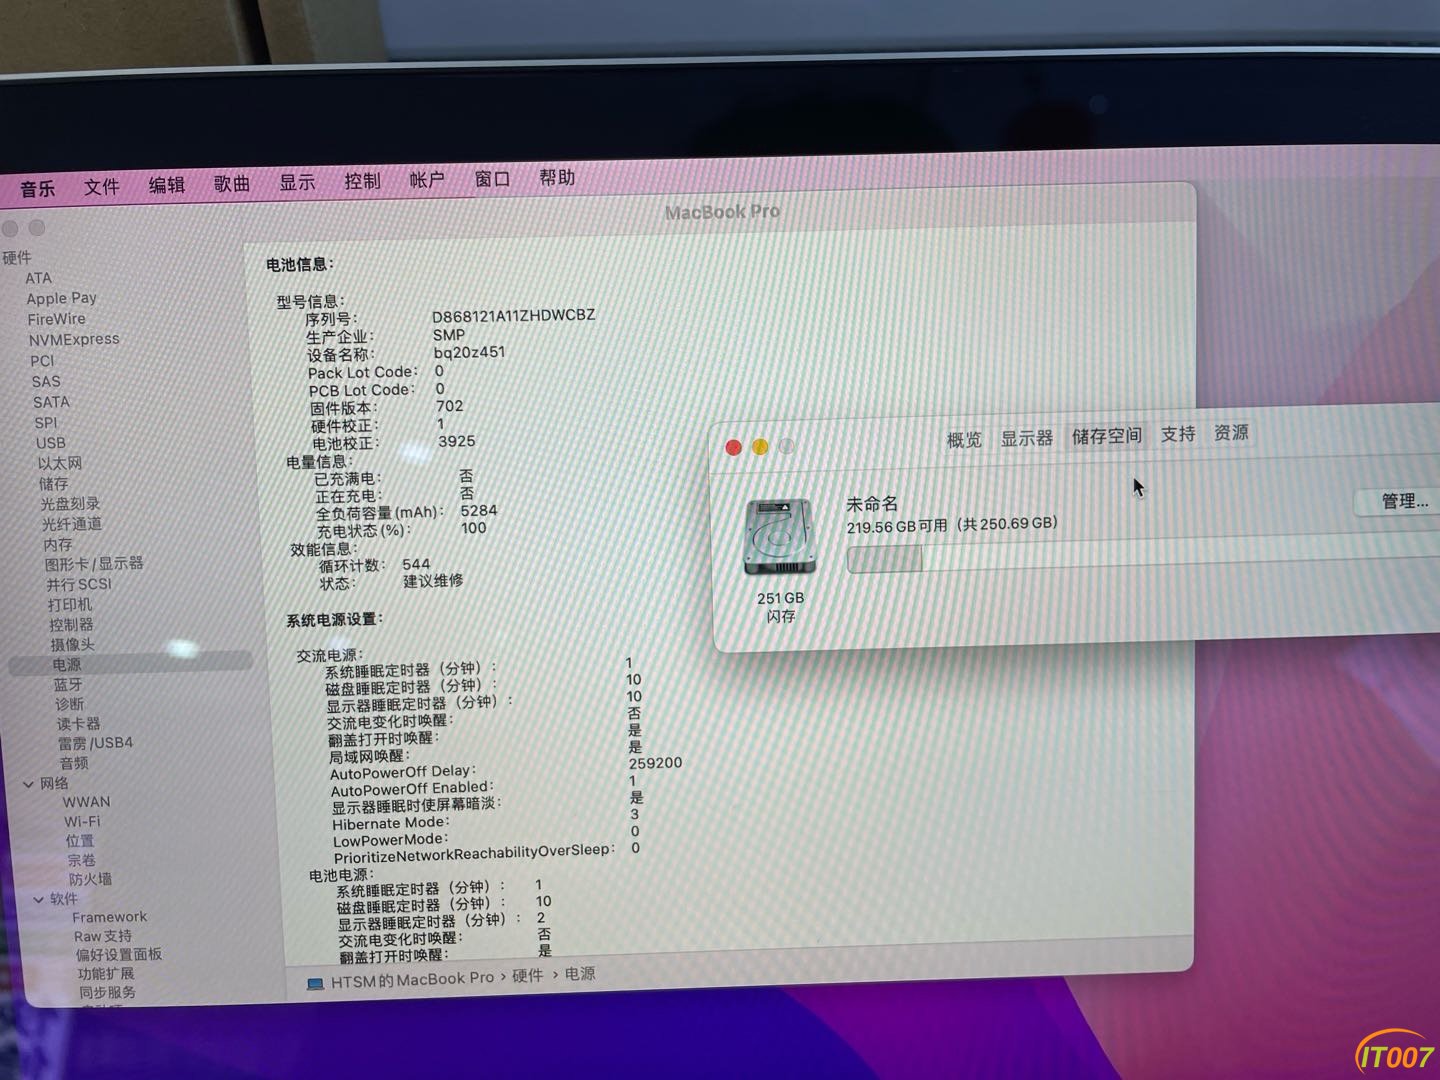Select 摄像头 in the sidebar
Screen dimensions: 1440x1080
coord(73,644)
